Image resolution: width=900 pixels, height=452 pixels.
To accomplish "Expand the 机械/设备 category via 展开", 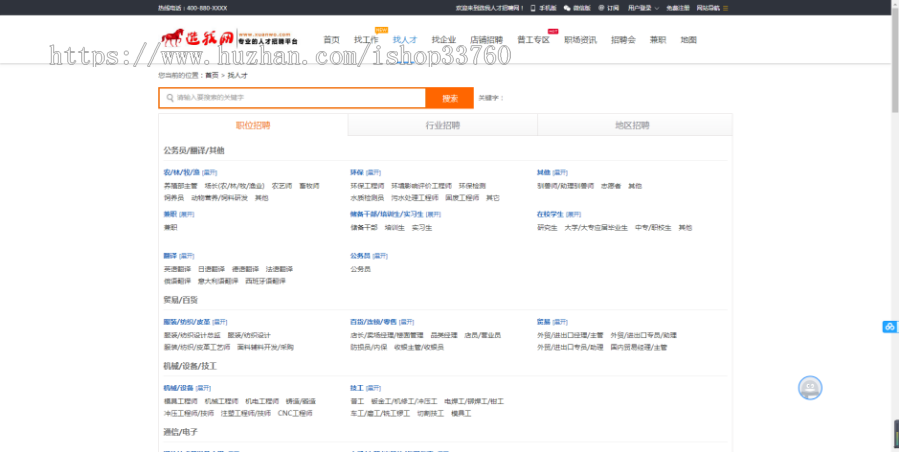I will click(x=203, y=388).
